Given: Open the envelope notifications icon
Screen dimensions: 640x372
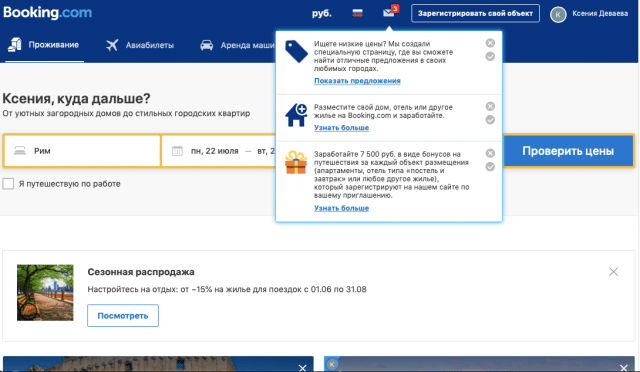Looking at the screenshot, I should pyautogui.click(x=389, y=13).
